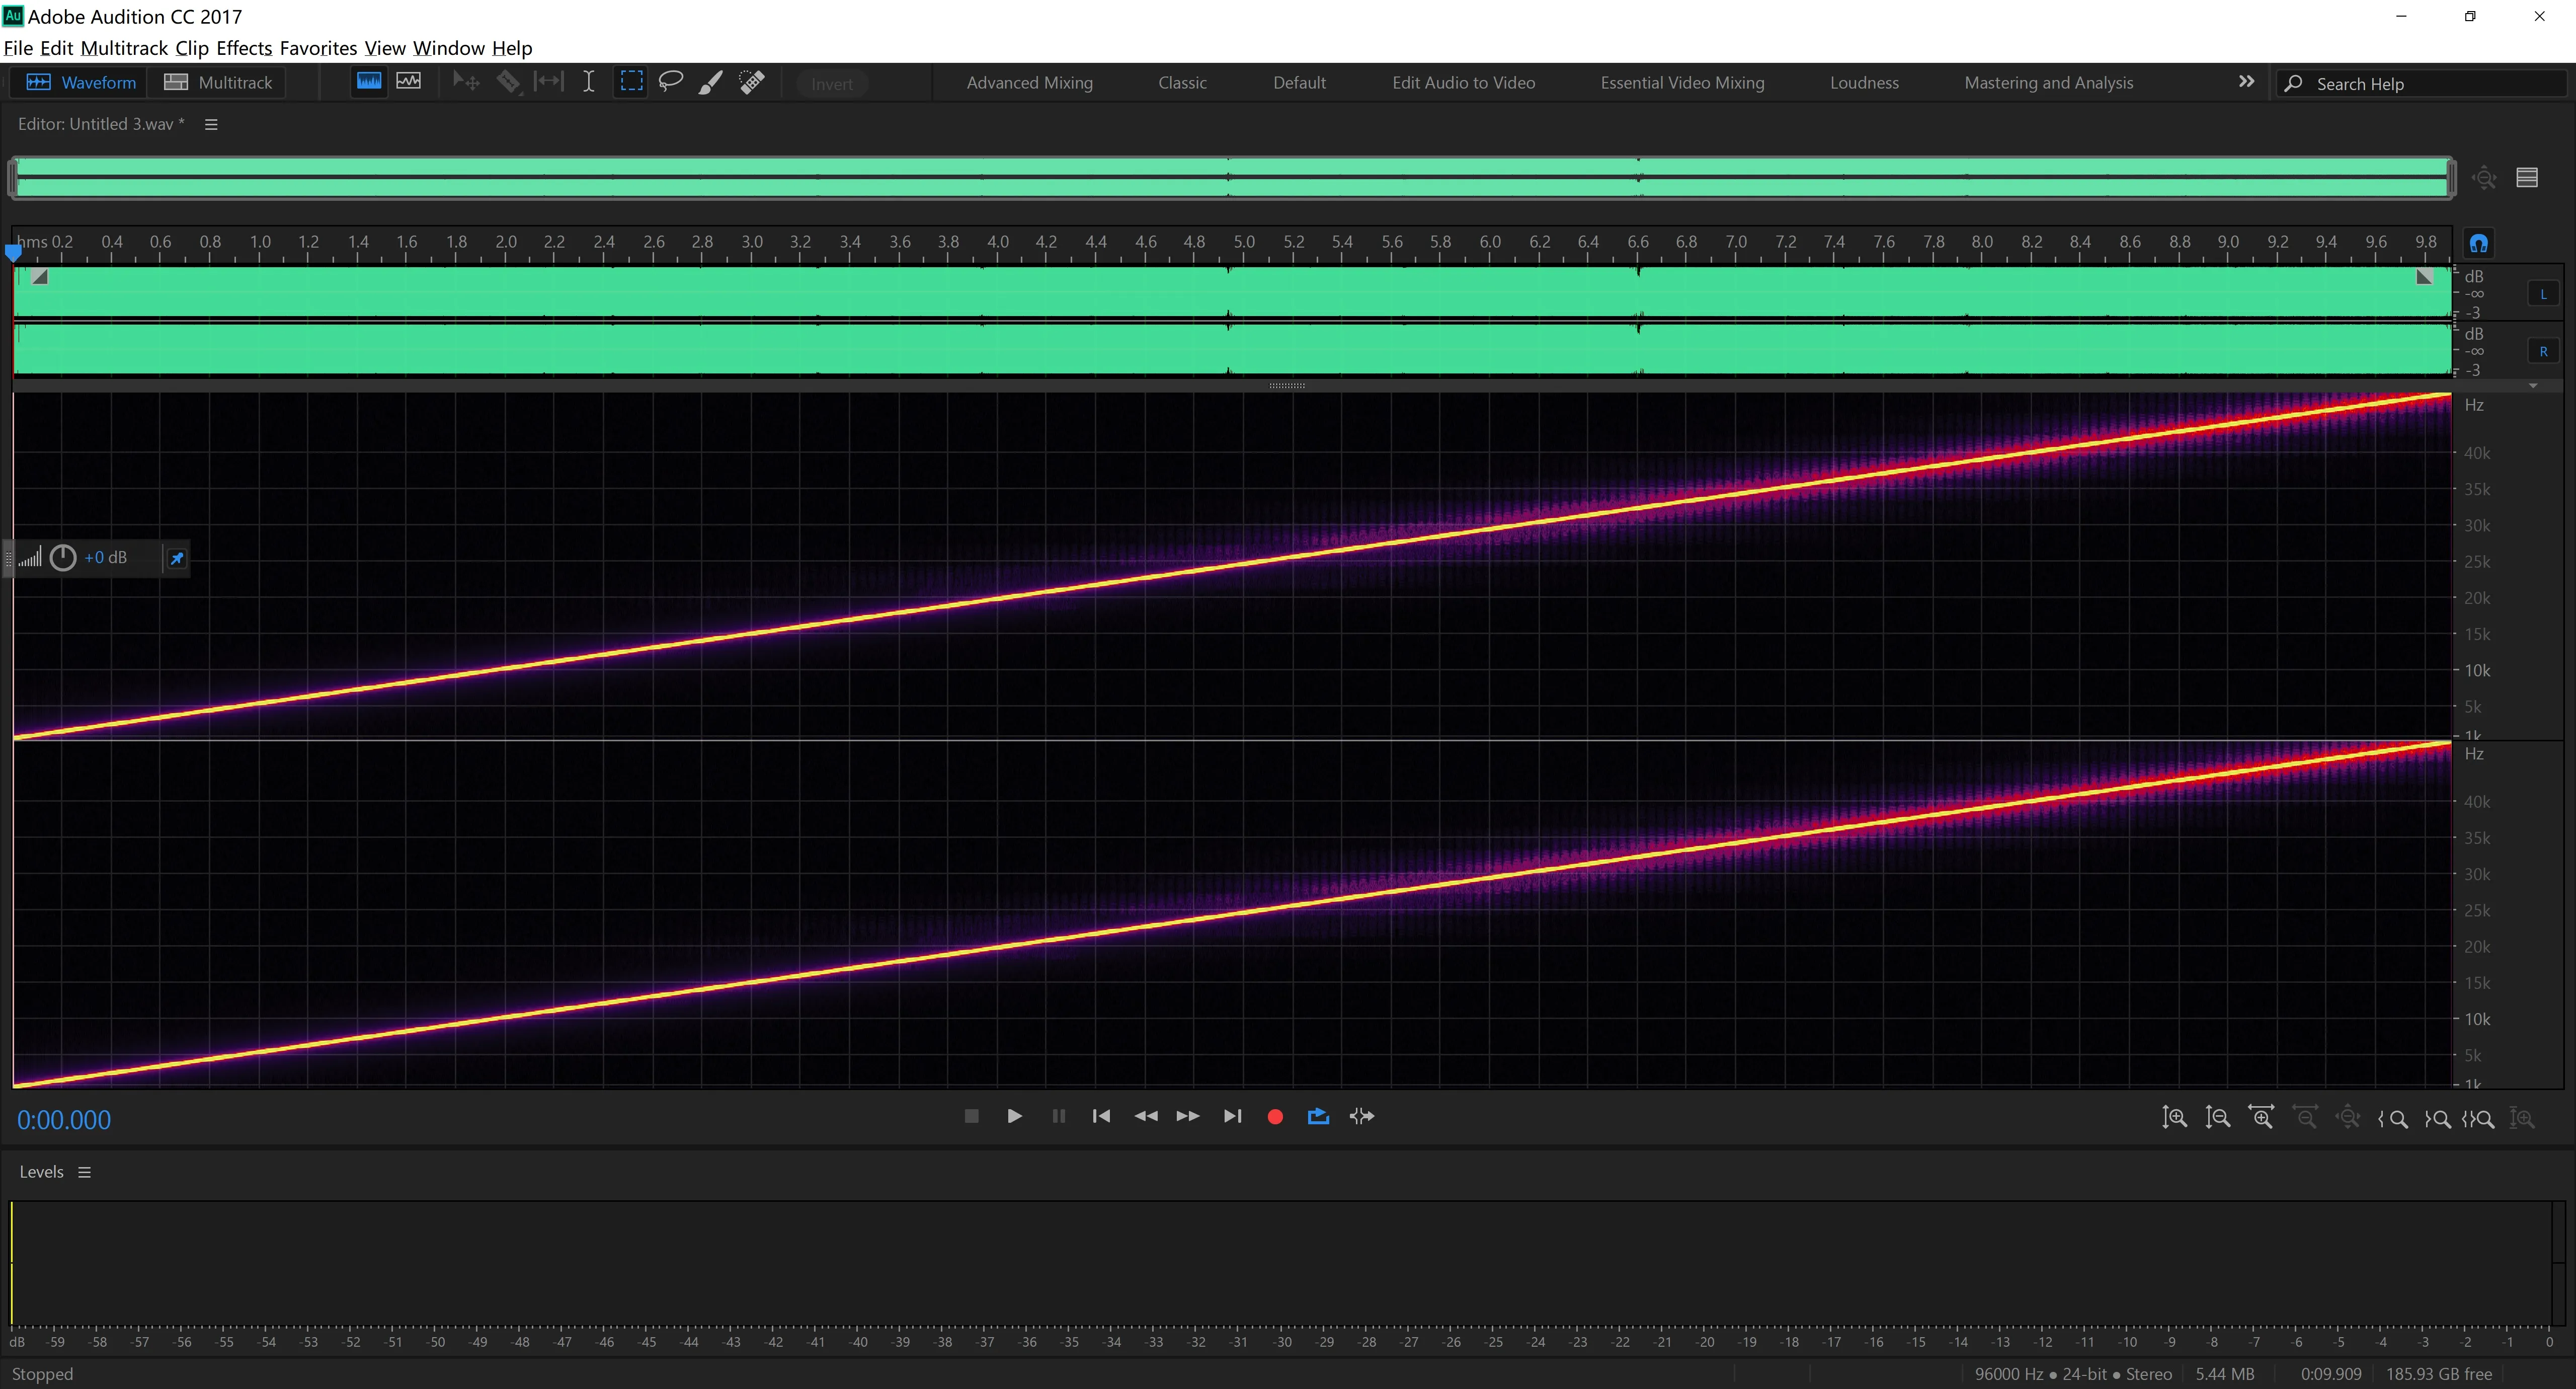Select the Lasso Selection tool
Screen dimensions: 2576x1389
click(670, 82)
